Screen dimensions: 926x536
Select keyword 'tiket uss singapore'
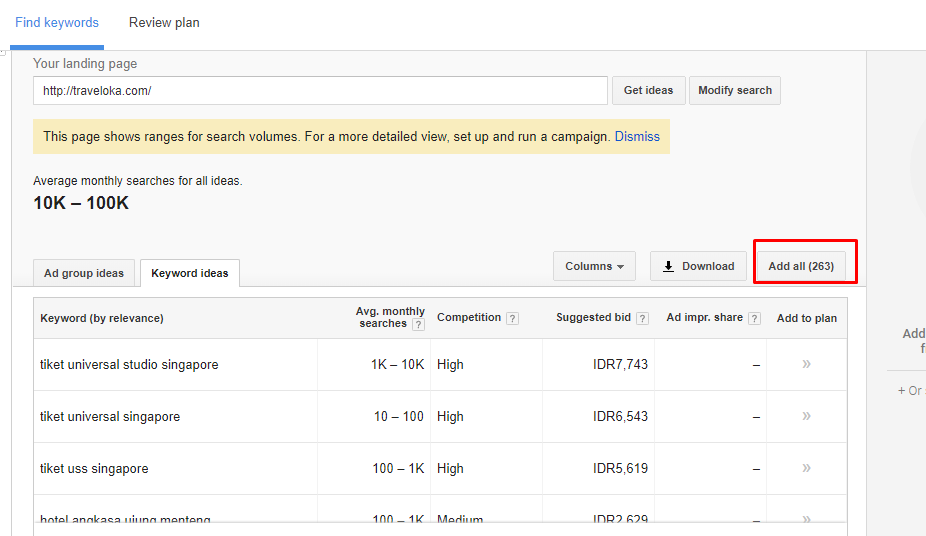click(x=94, y=469)
